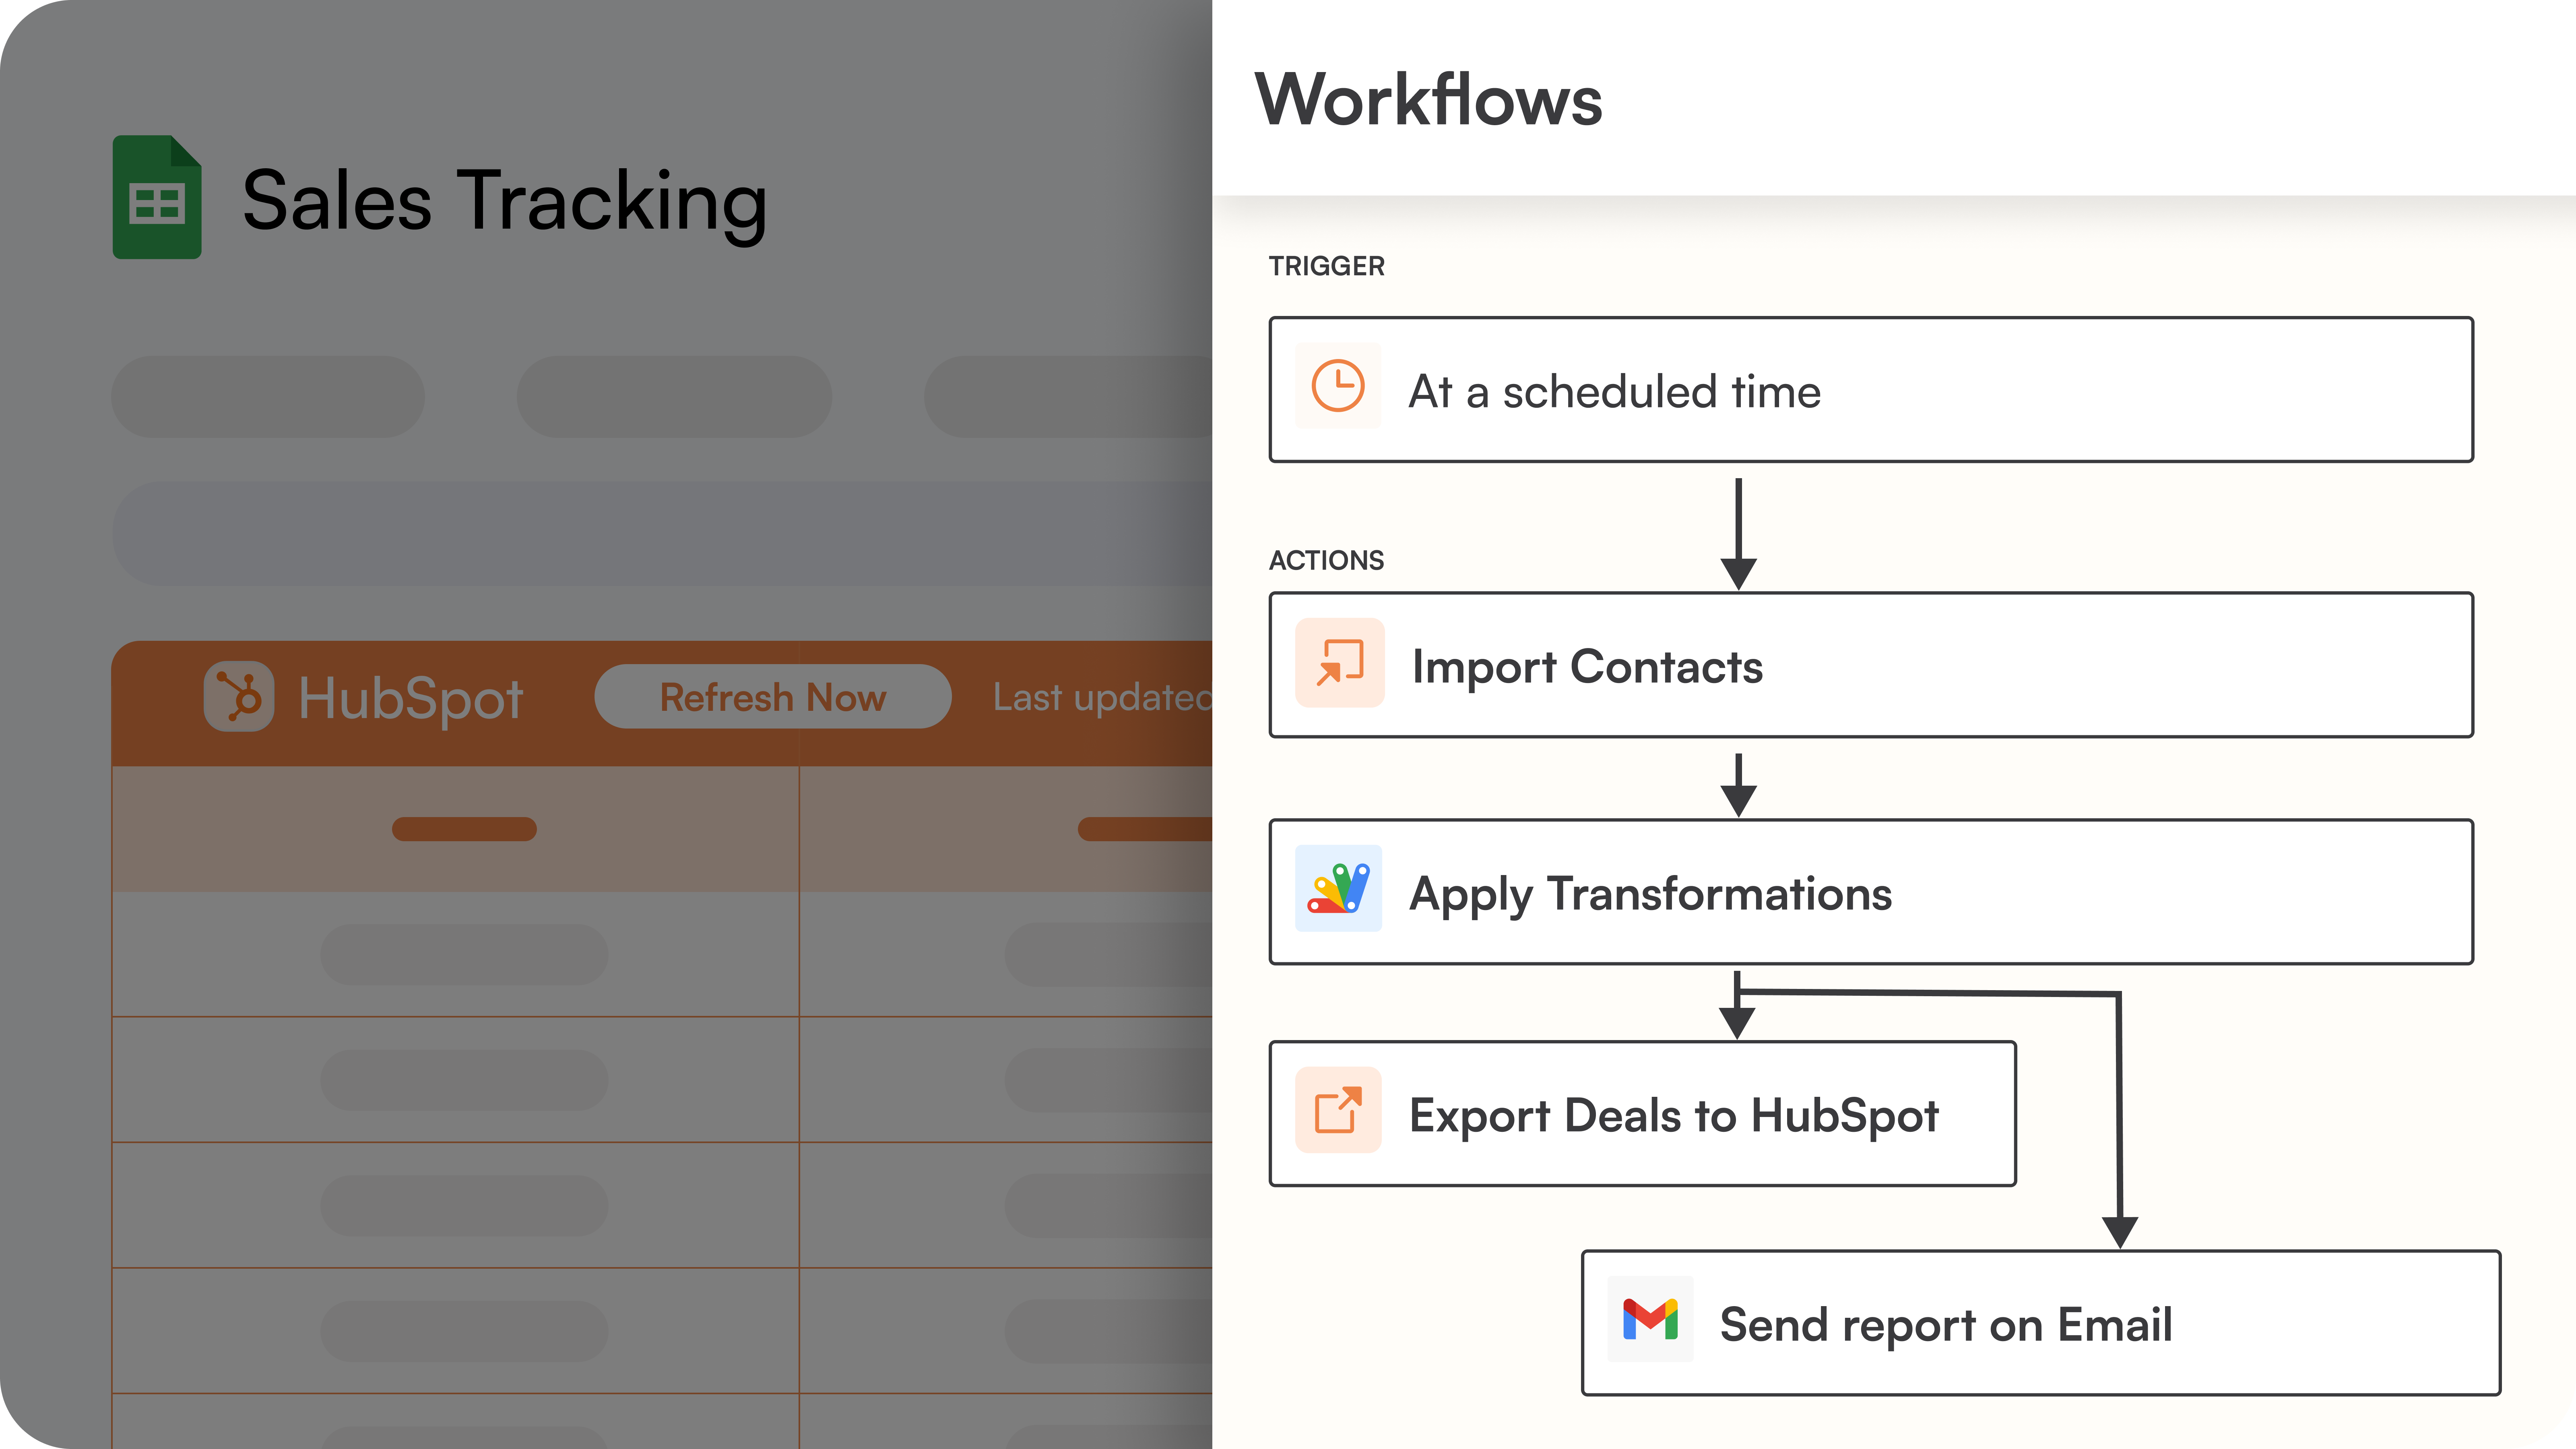Click the clock icon on the trigger step
Screen dimensions: 2576x1449
pos(1338,387)
